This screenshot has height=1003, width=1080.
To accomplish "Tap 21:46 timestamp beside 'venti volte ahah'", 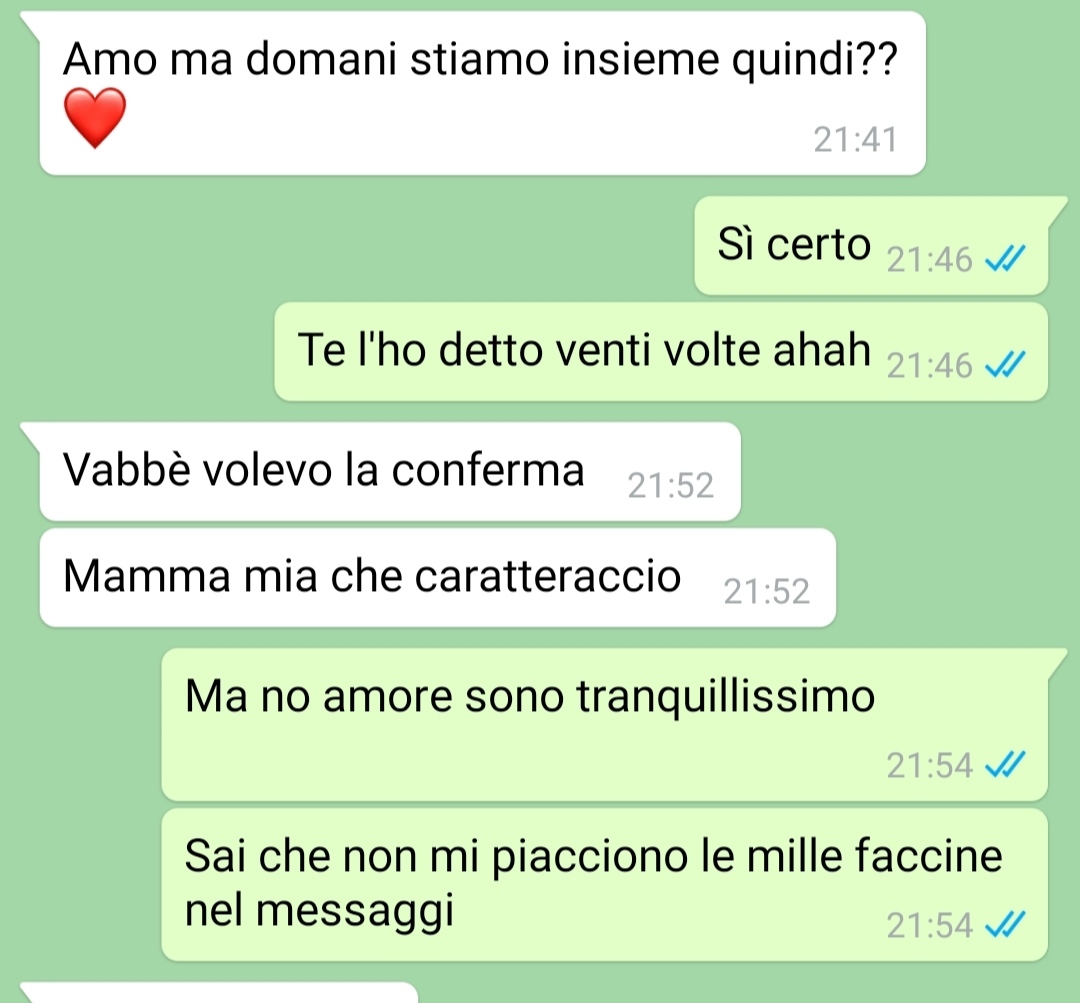I will [x=929, y=366].
